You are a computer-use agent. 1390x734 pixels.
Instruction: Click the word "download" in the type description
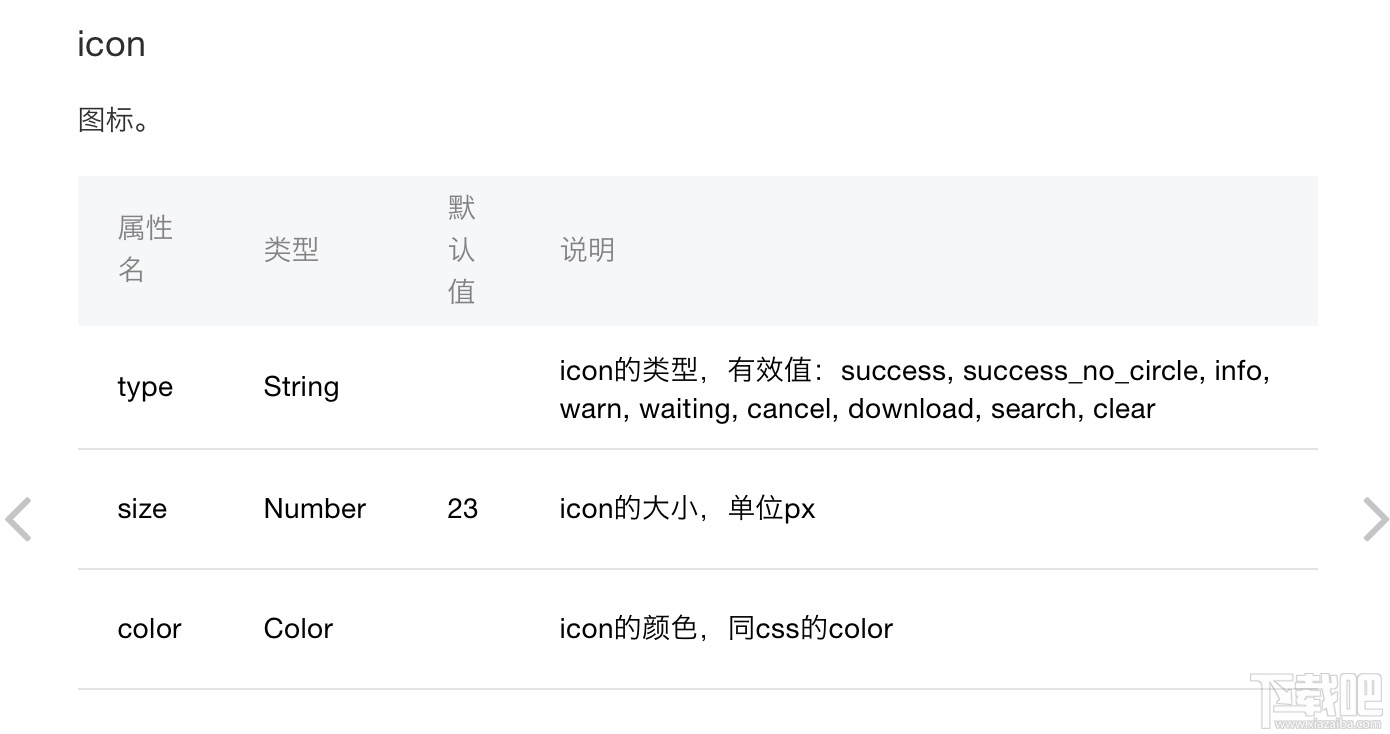[x=912, y=409]
